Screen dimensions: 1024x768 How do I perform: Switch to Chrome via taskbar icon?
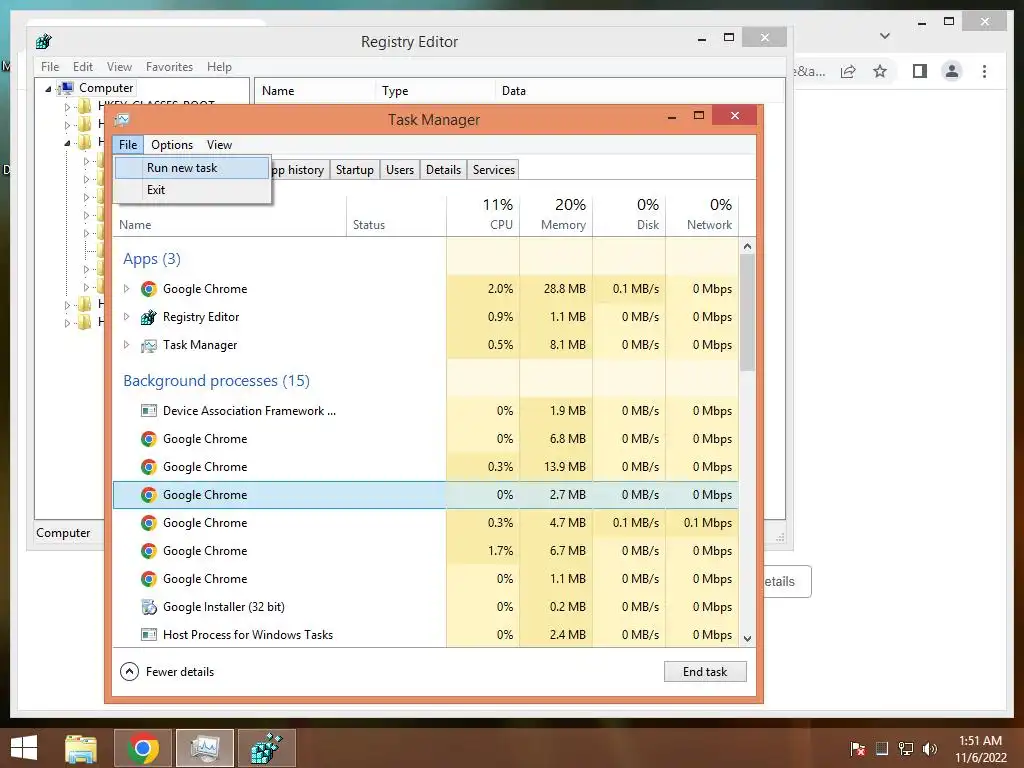143,748
